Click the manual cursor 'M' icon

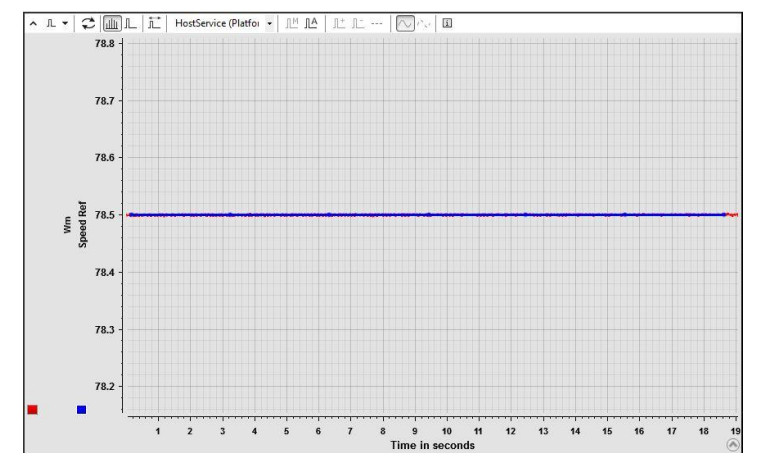click(x=290, y=20)
